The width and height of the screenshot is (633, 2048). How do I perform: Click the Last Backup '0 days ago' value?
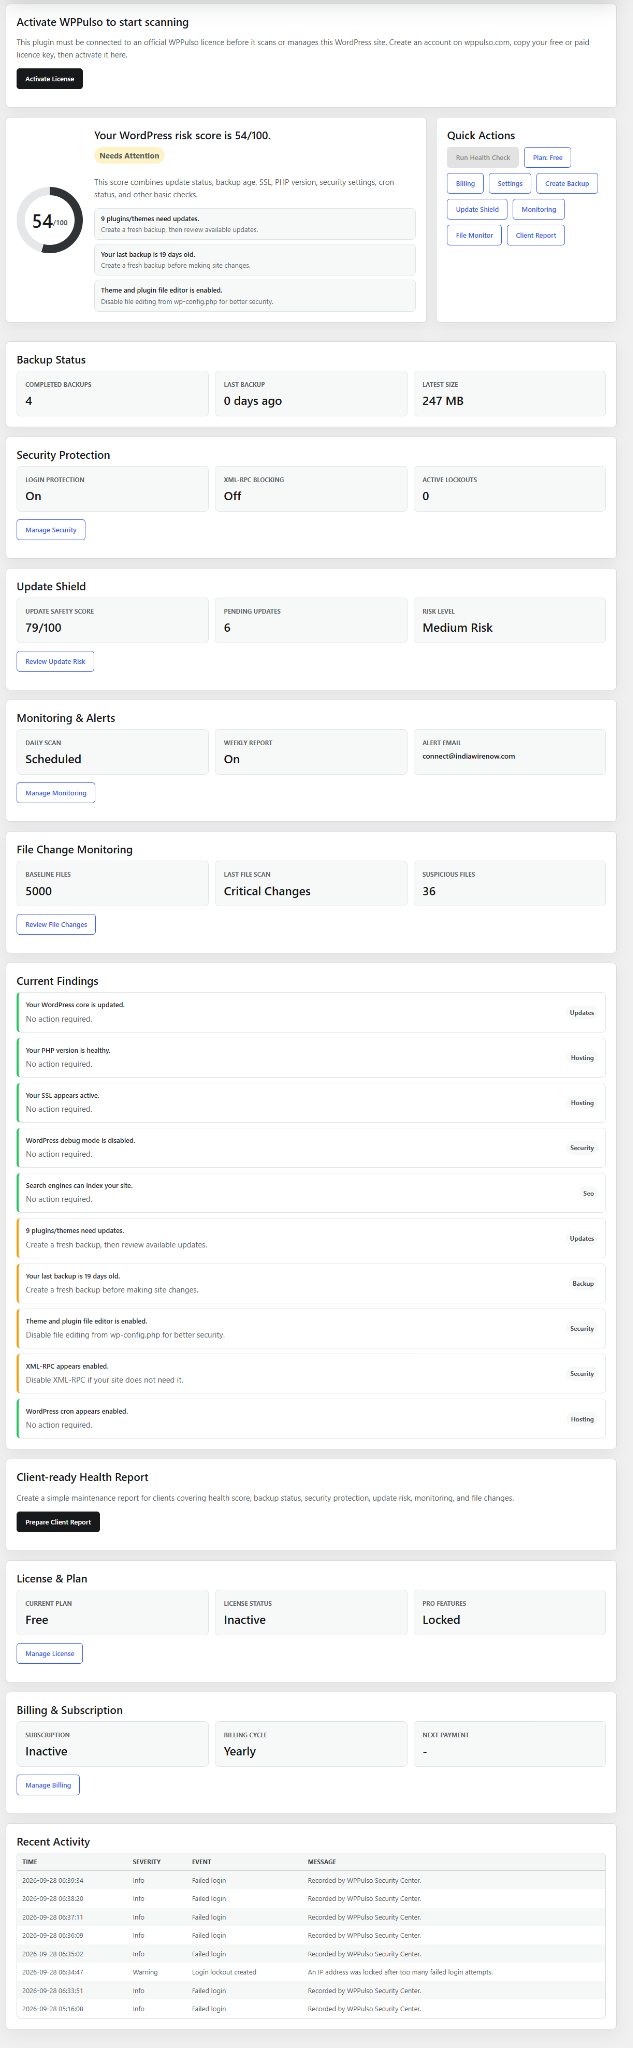pyautogui.click(x=253, y=401)
